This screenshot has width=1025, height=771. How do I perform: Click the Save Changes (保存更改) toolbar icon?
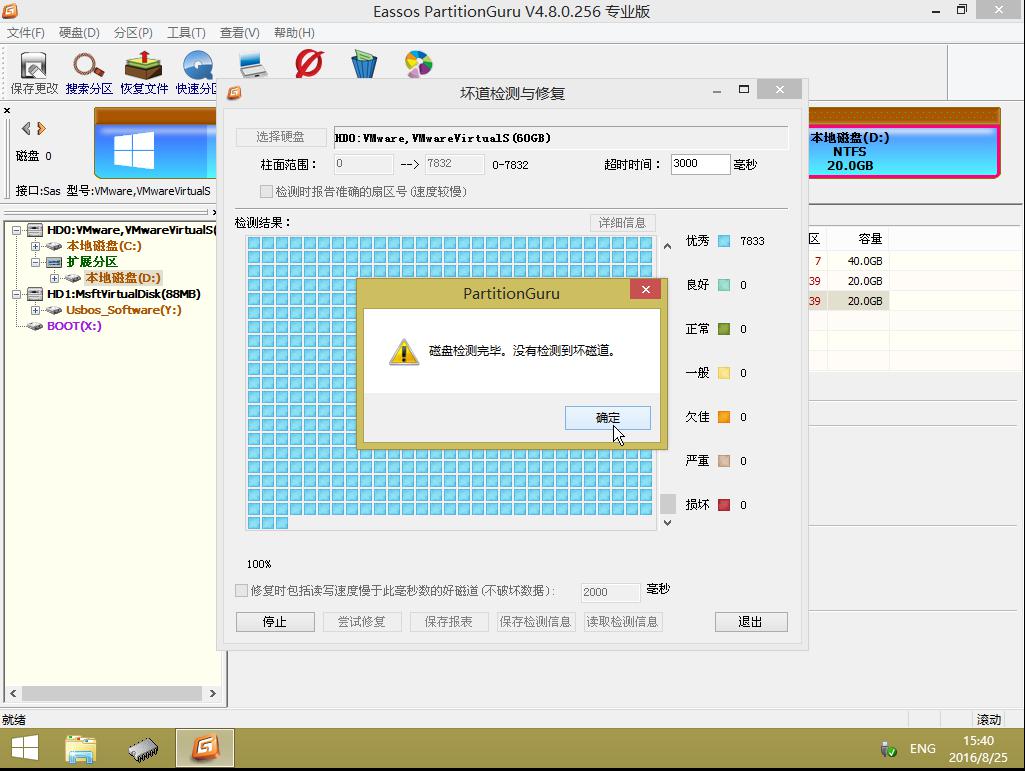(x=34, y=65)
